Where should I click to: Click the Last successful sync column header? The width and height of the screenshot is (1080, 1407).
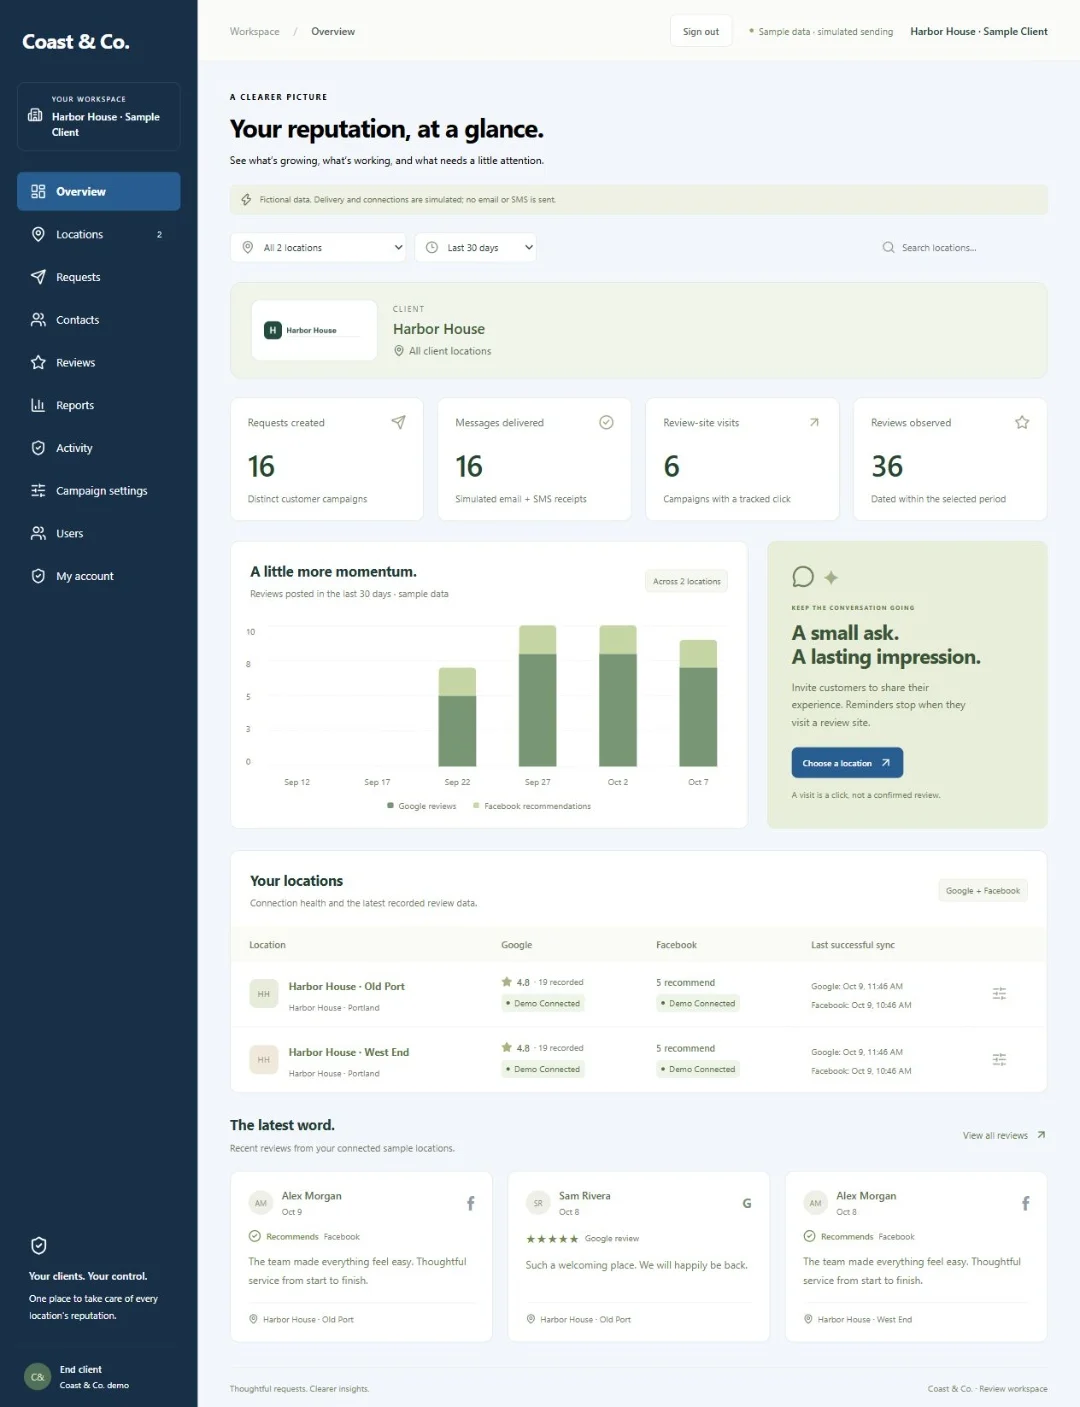853,945
